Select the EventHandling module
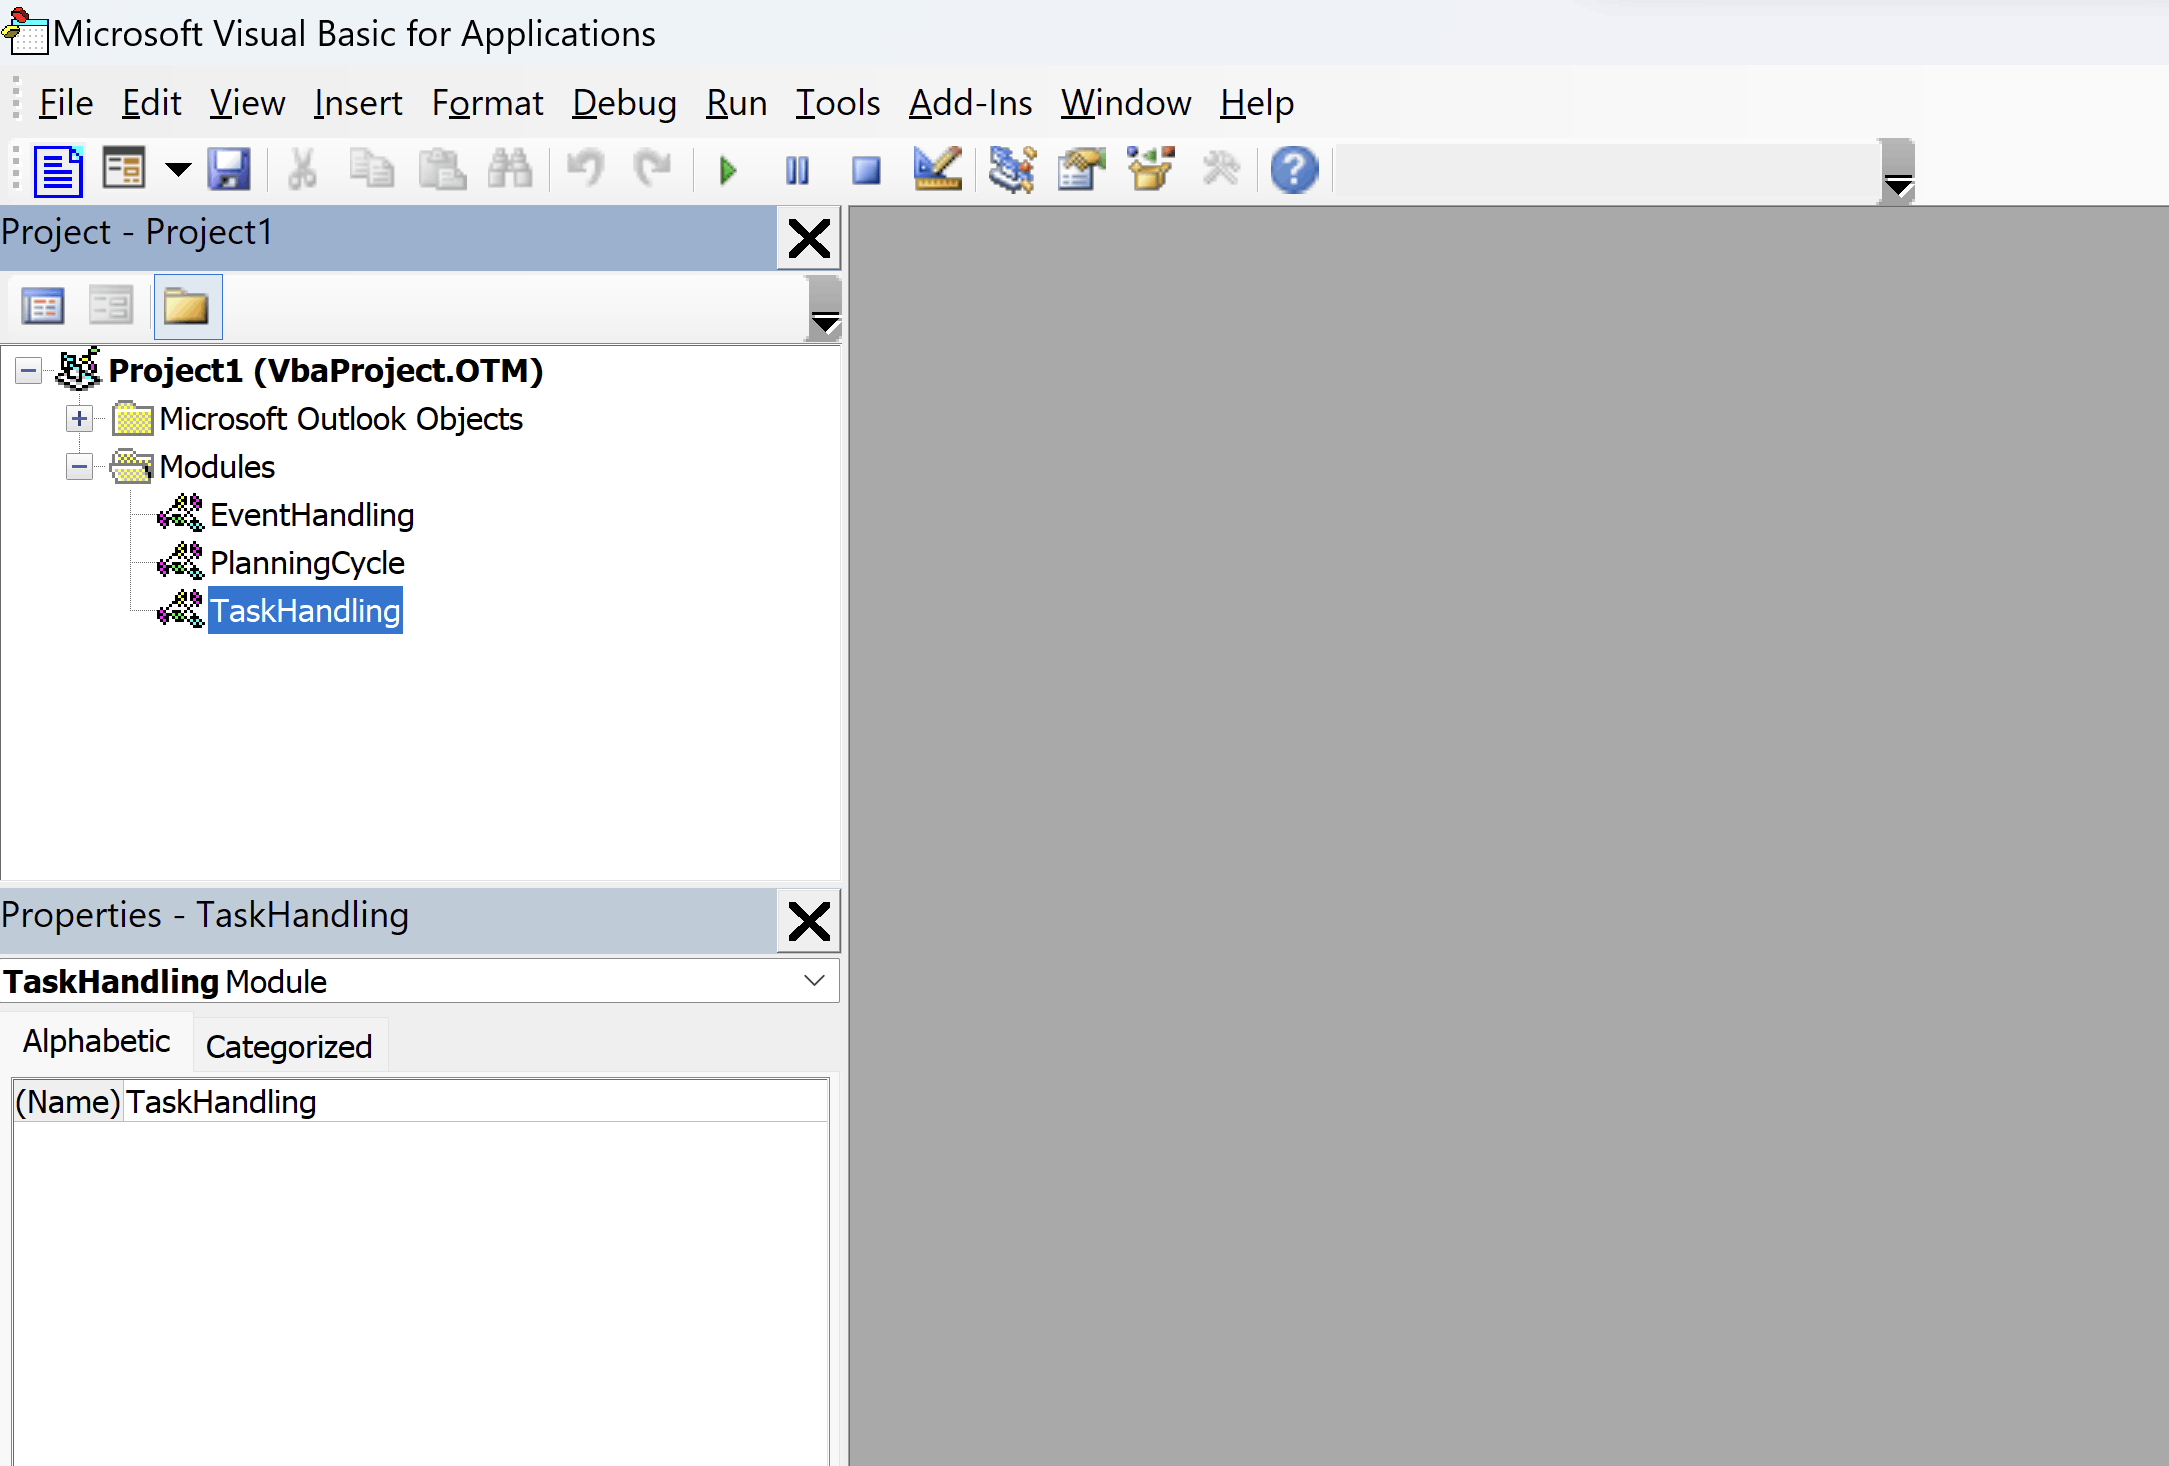2169x1466 pixels. pyautogui.click(x=312, y=515)
